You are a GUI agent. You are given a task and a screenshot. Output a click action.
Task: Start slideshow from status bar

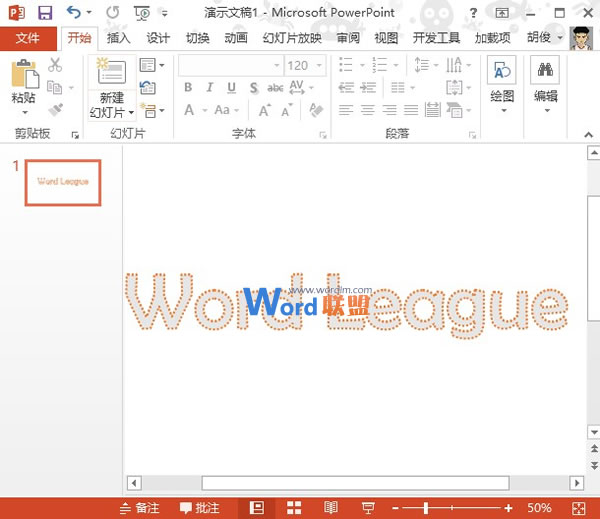[x=368, y=508]
